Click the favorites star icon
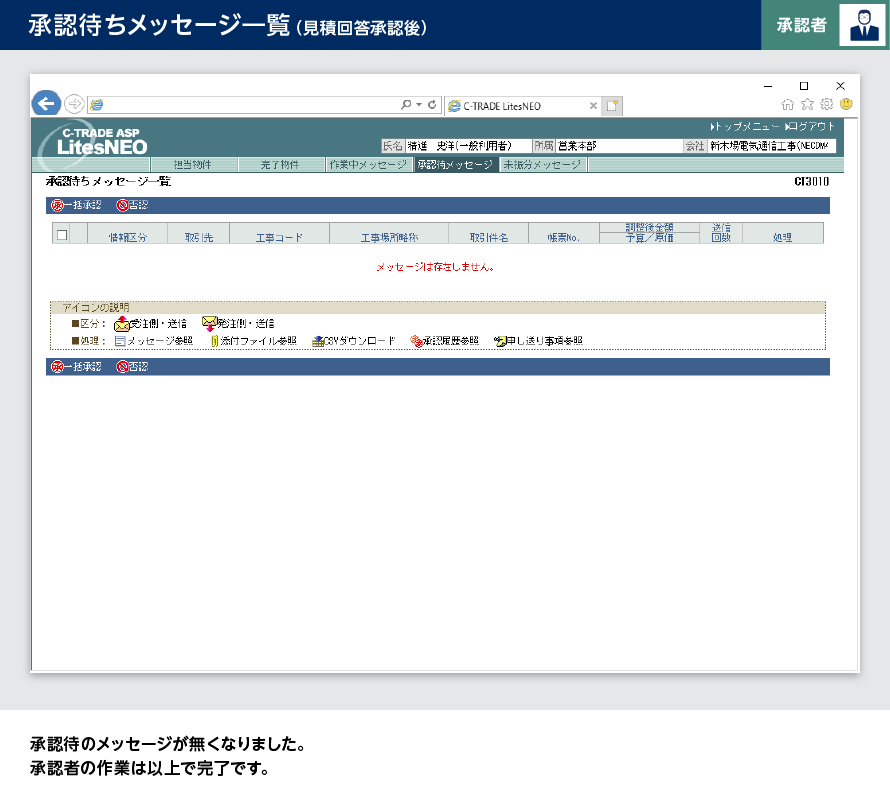890x810 pixels. point(807,104)
